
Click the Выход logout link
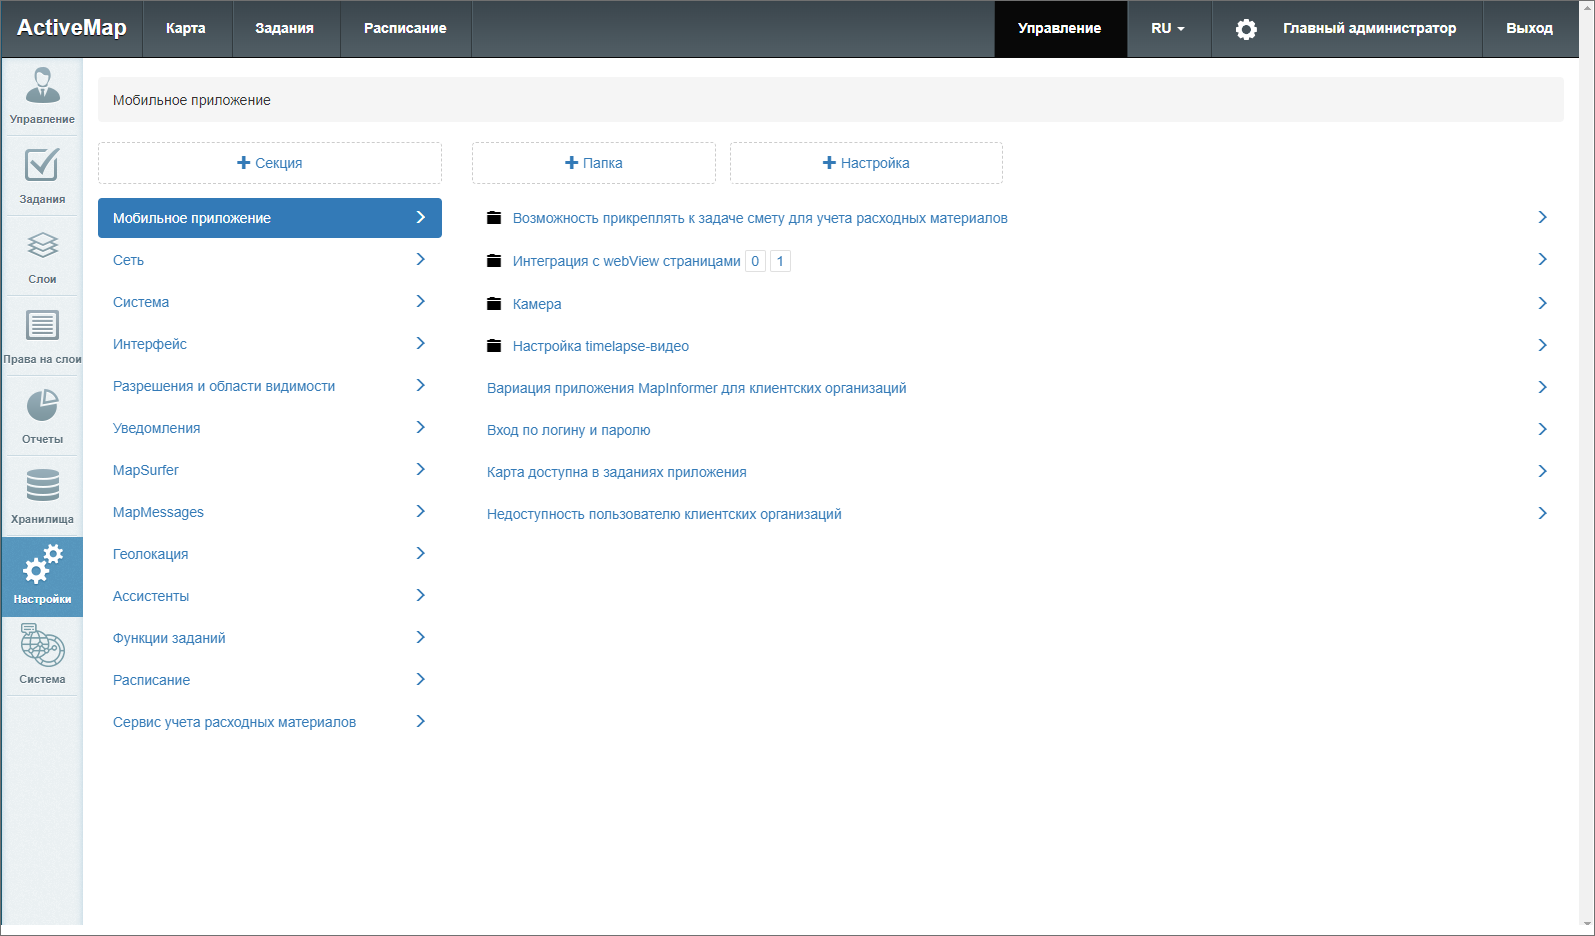pyautogui.click(x=1529, y=28)
